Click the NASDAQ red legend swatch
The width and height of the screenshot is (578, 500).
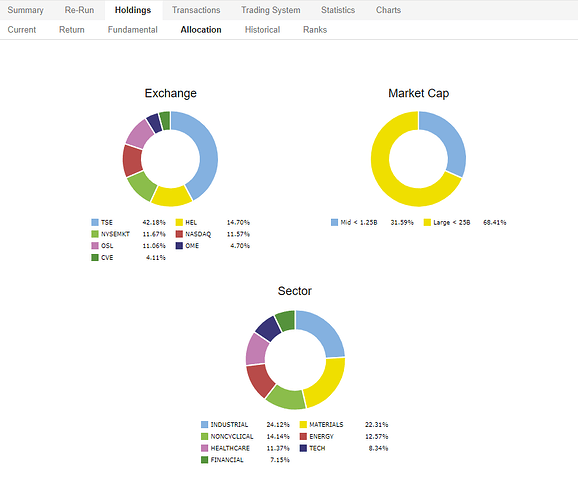pyautogui.click(x=179, y=234)
